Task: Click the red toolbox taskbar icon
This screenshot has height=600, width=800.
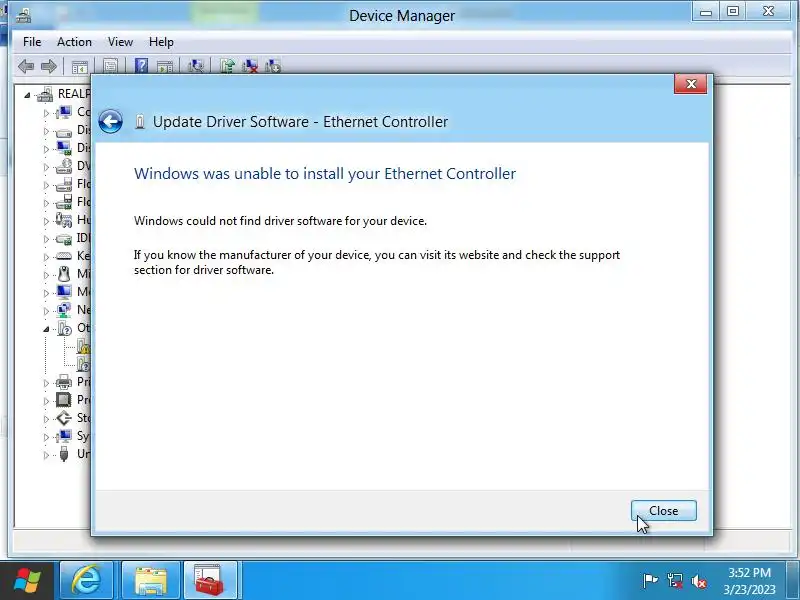Action: tap(210, 581)
